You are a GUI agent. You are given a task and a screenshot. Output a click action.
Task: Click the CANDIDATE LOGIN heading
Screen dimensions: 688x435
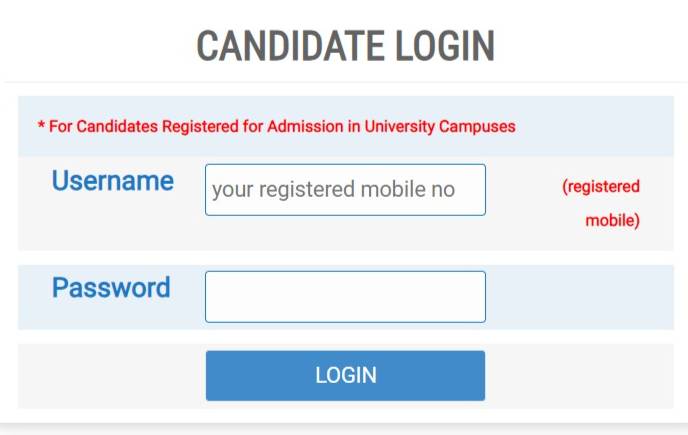(345, 46)
